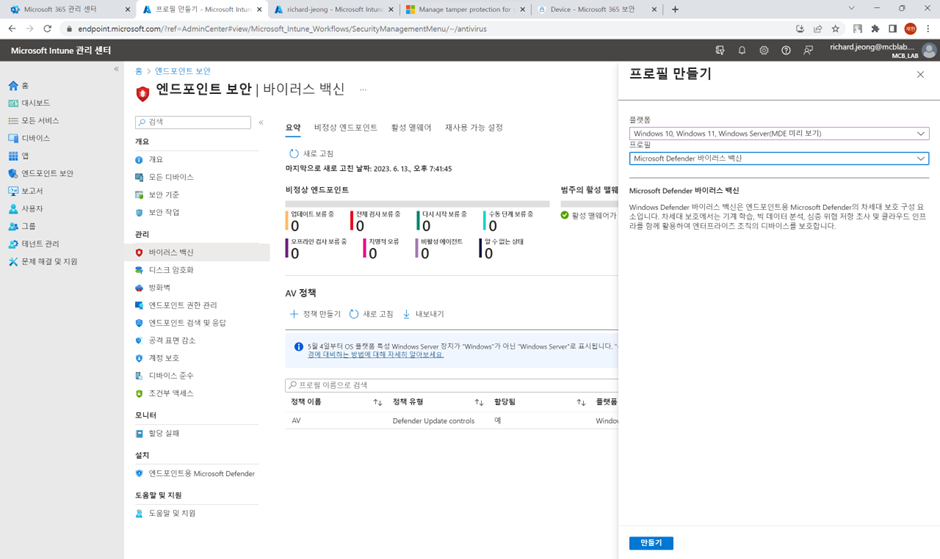940x559 pixels.
Task: Open 엔드포인트 보안 in the left navigation
Action: 41,173
